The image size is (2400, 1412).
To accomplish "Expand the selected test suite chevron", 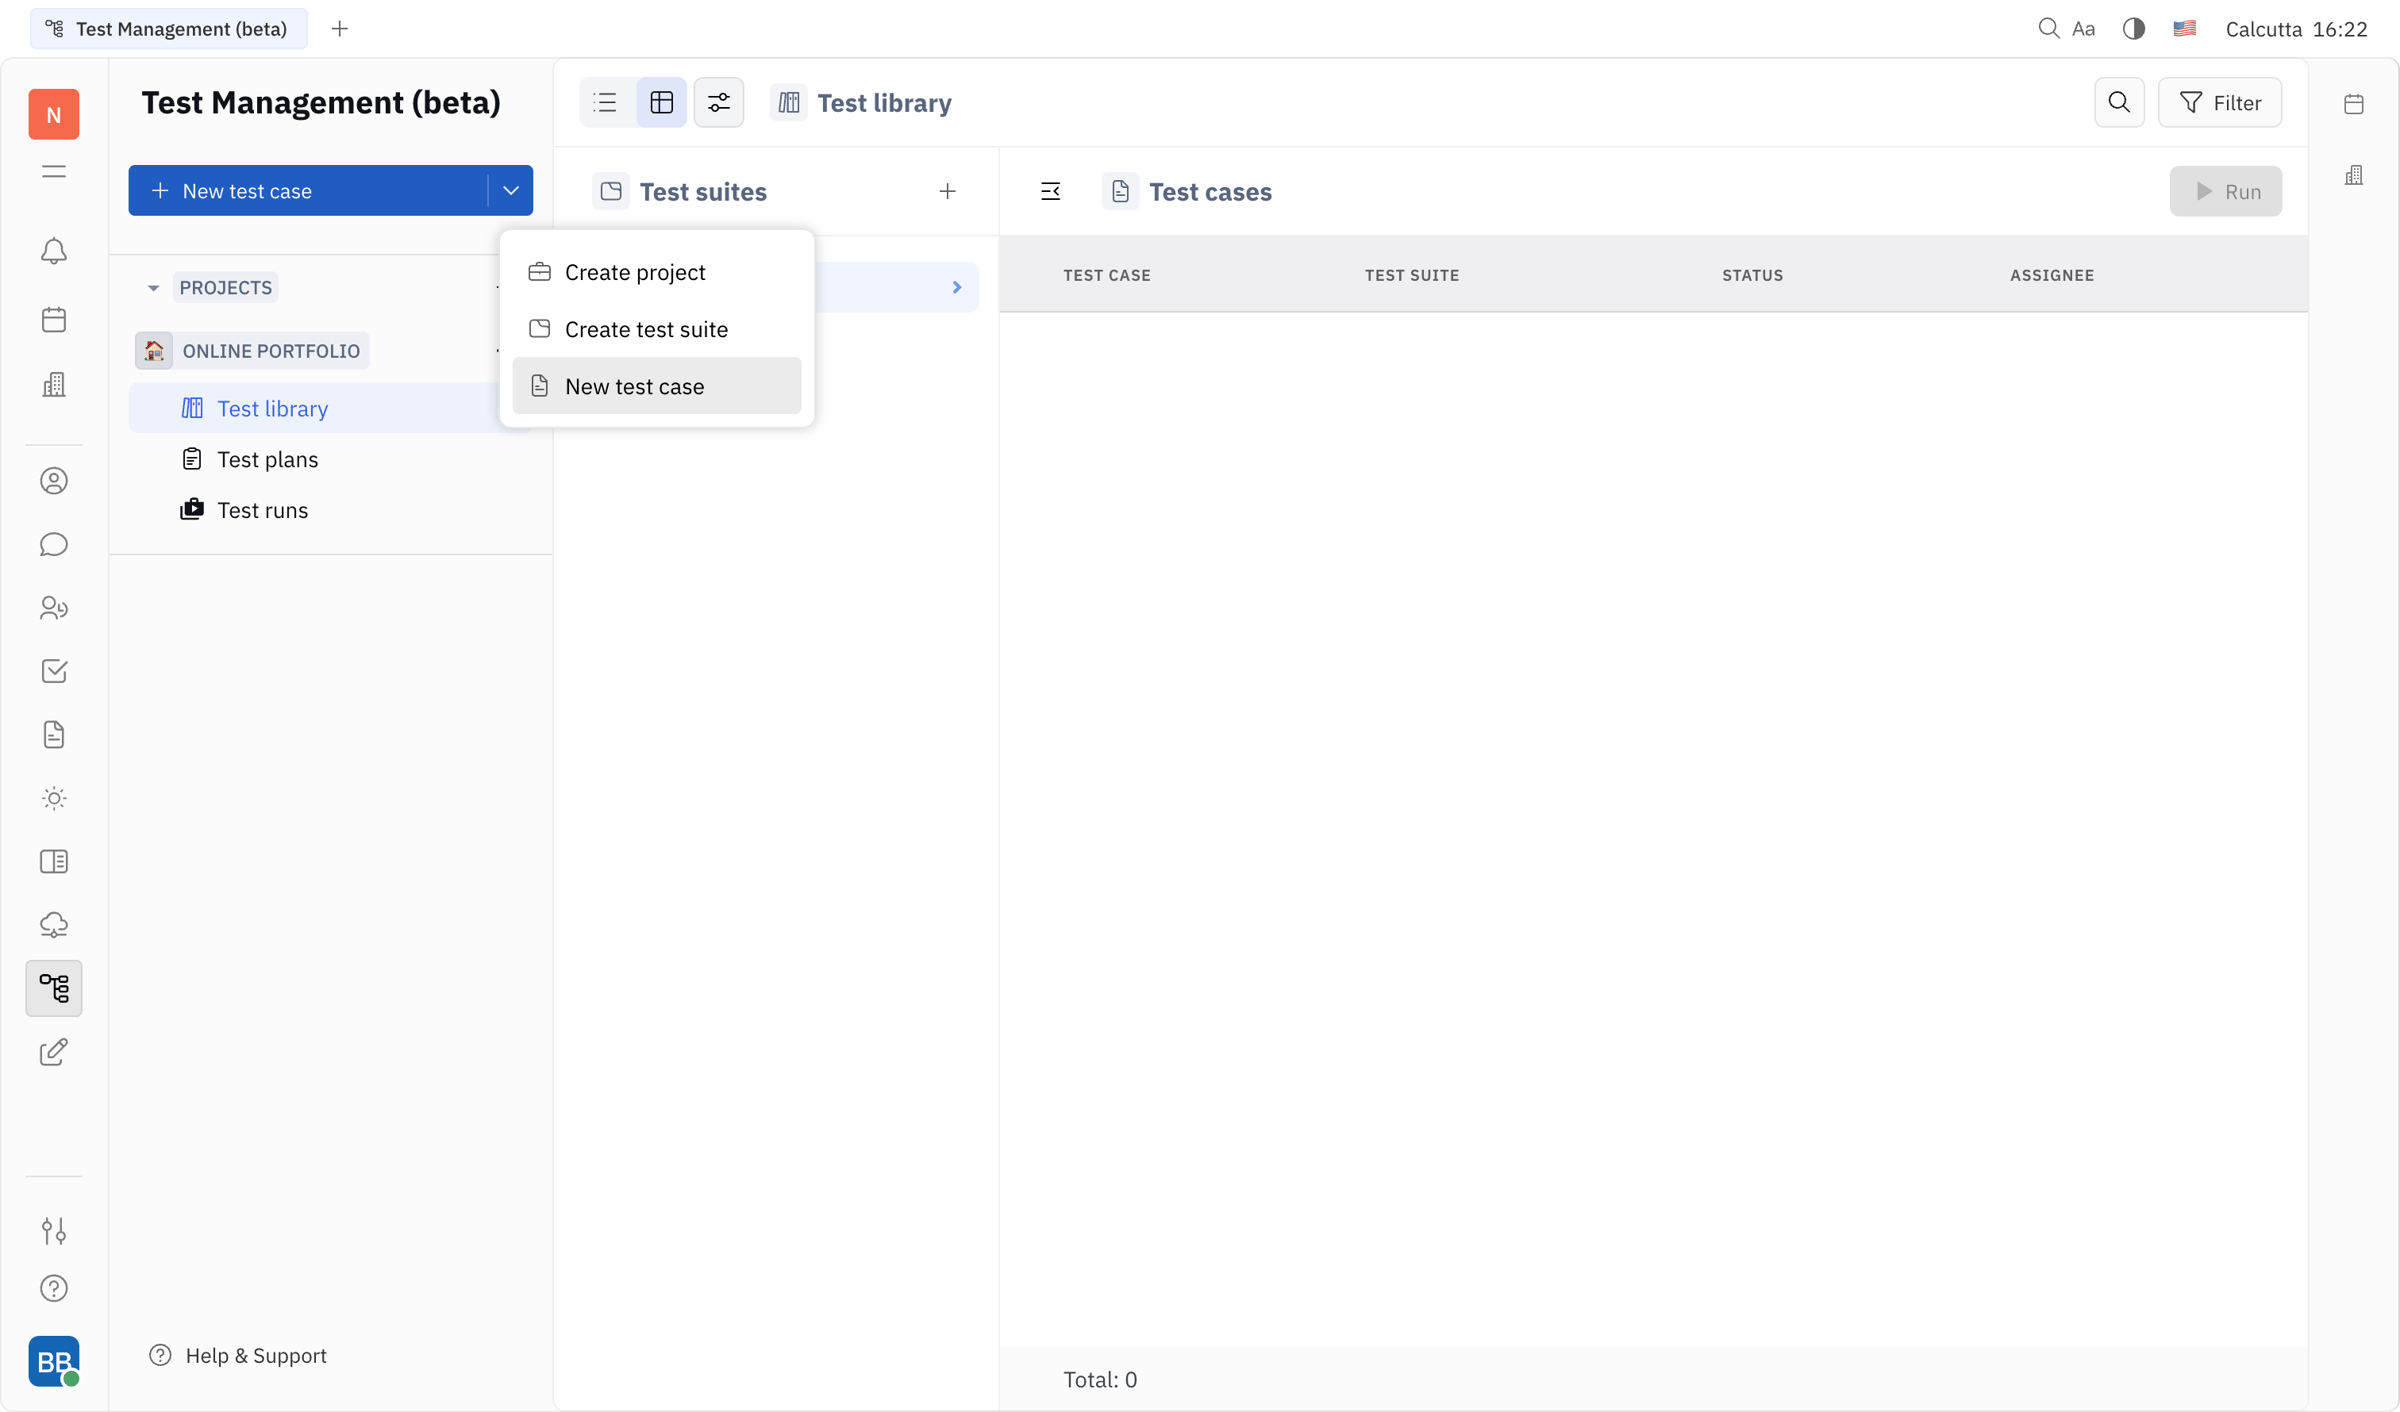I will pos(957,288).
